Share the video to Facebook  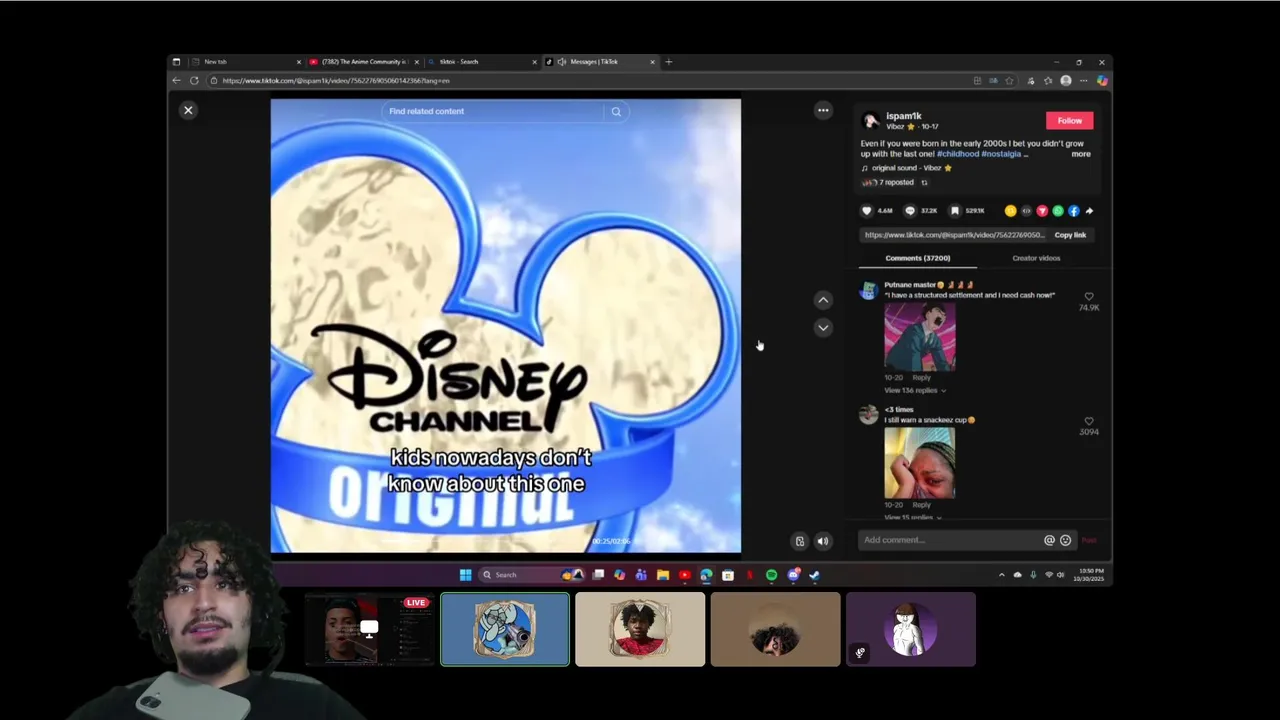(x=1074, y=211)
